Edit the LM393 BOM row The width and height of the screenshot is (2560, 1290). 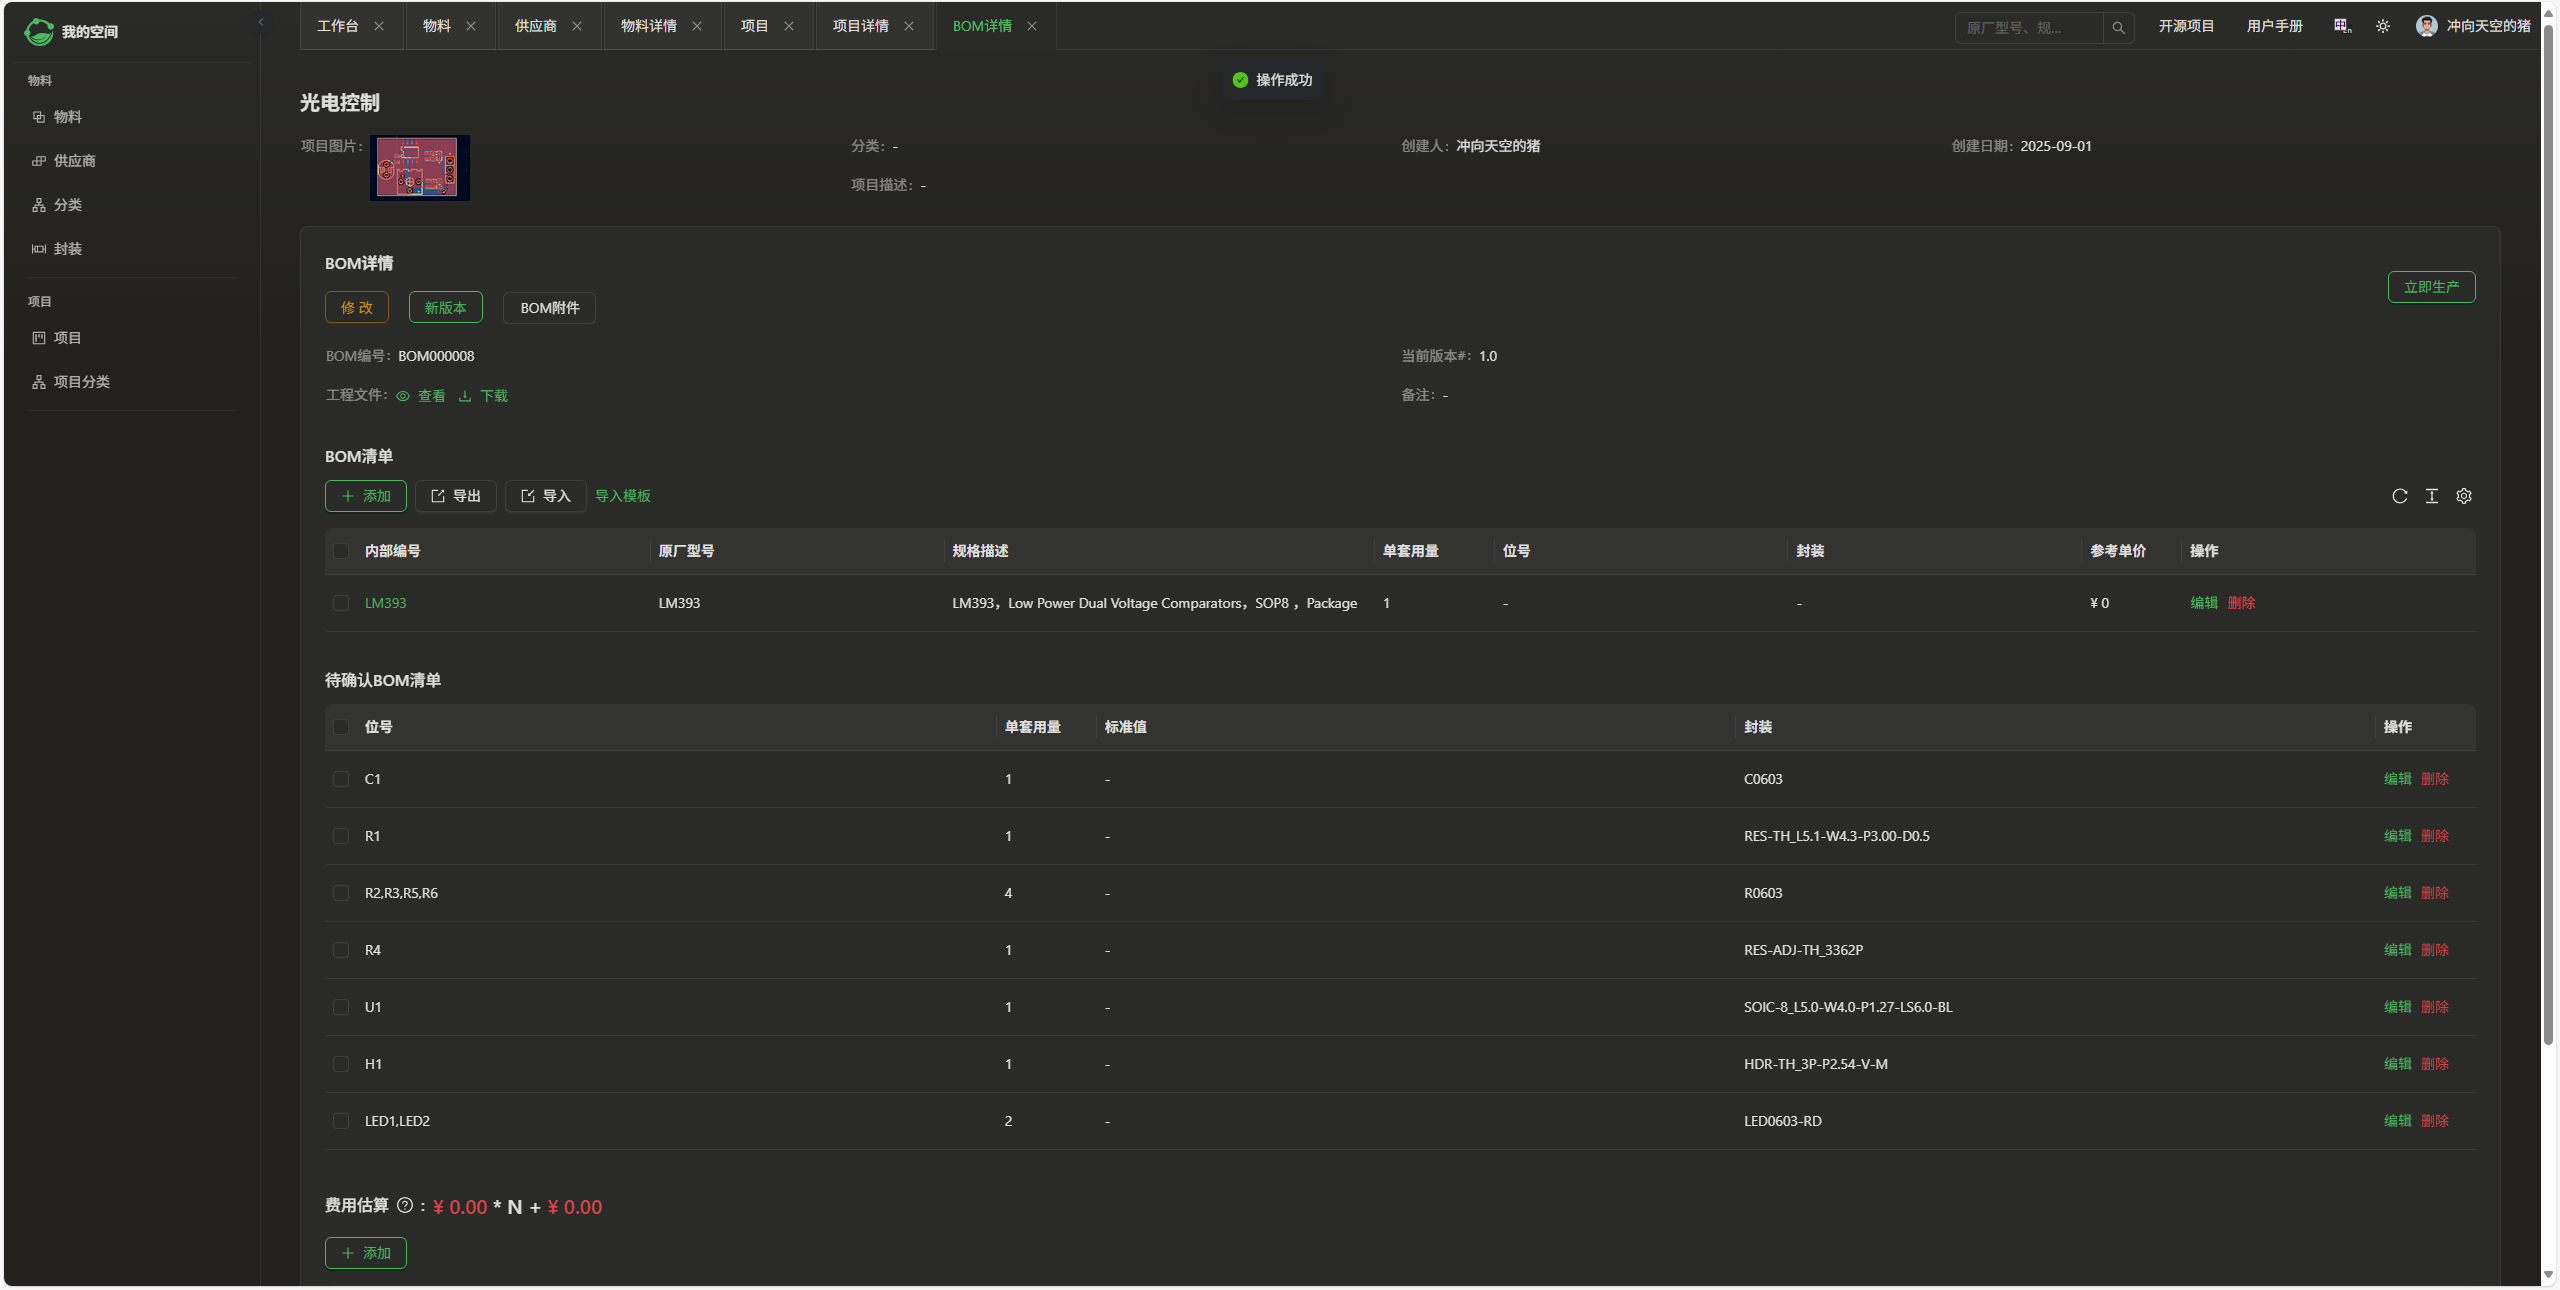2204,603
